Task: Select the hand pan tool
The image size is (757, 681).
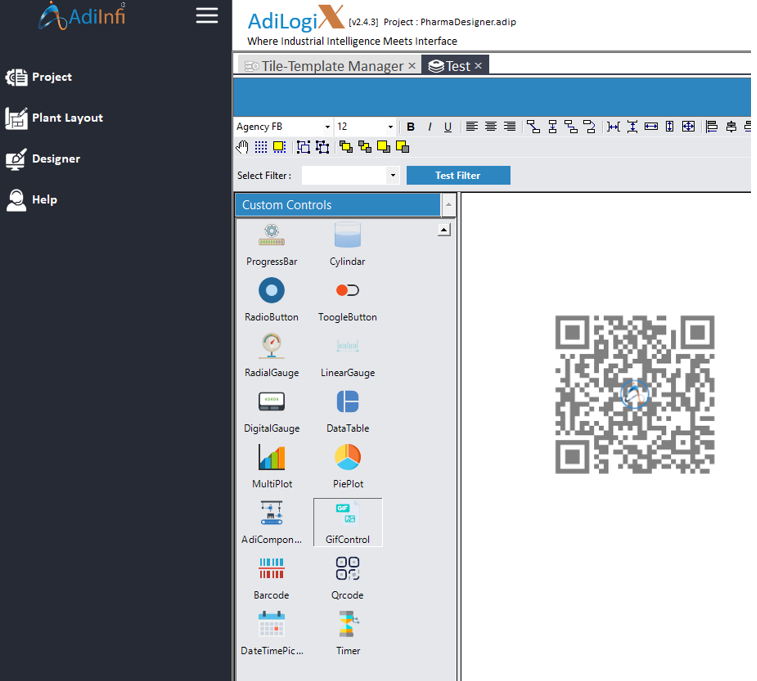Action: [x=242, y=147]
